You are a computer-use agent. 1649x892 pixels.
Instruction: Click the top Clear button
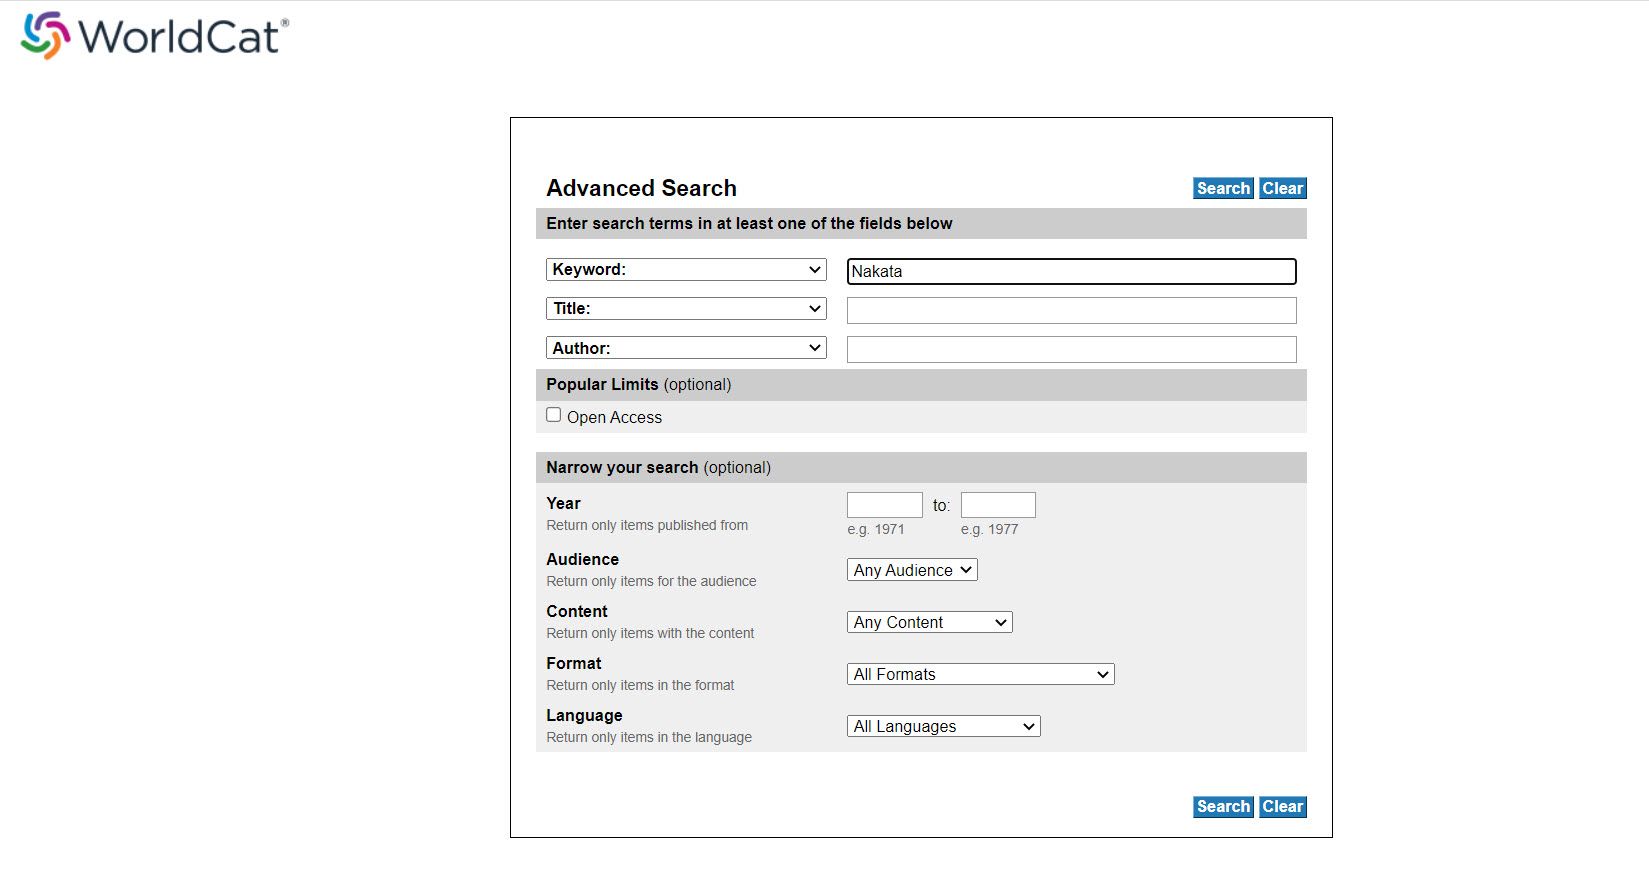pos(1282,188)
